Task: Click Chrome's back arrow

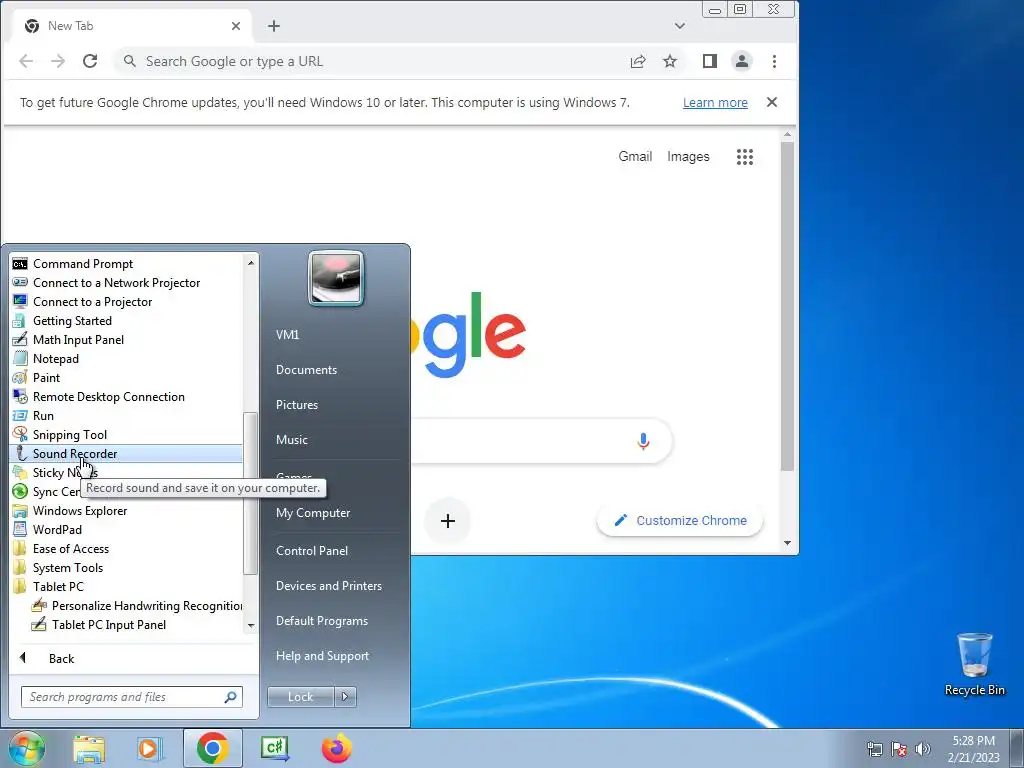Action: point(26,61)
